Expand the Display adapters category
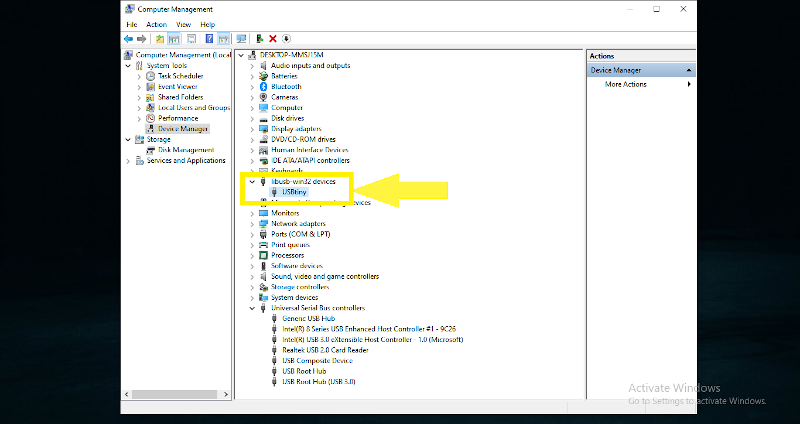 point(252,129)
